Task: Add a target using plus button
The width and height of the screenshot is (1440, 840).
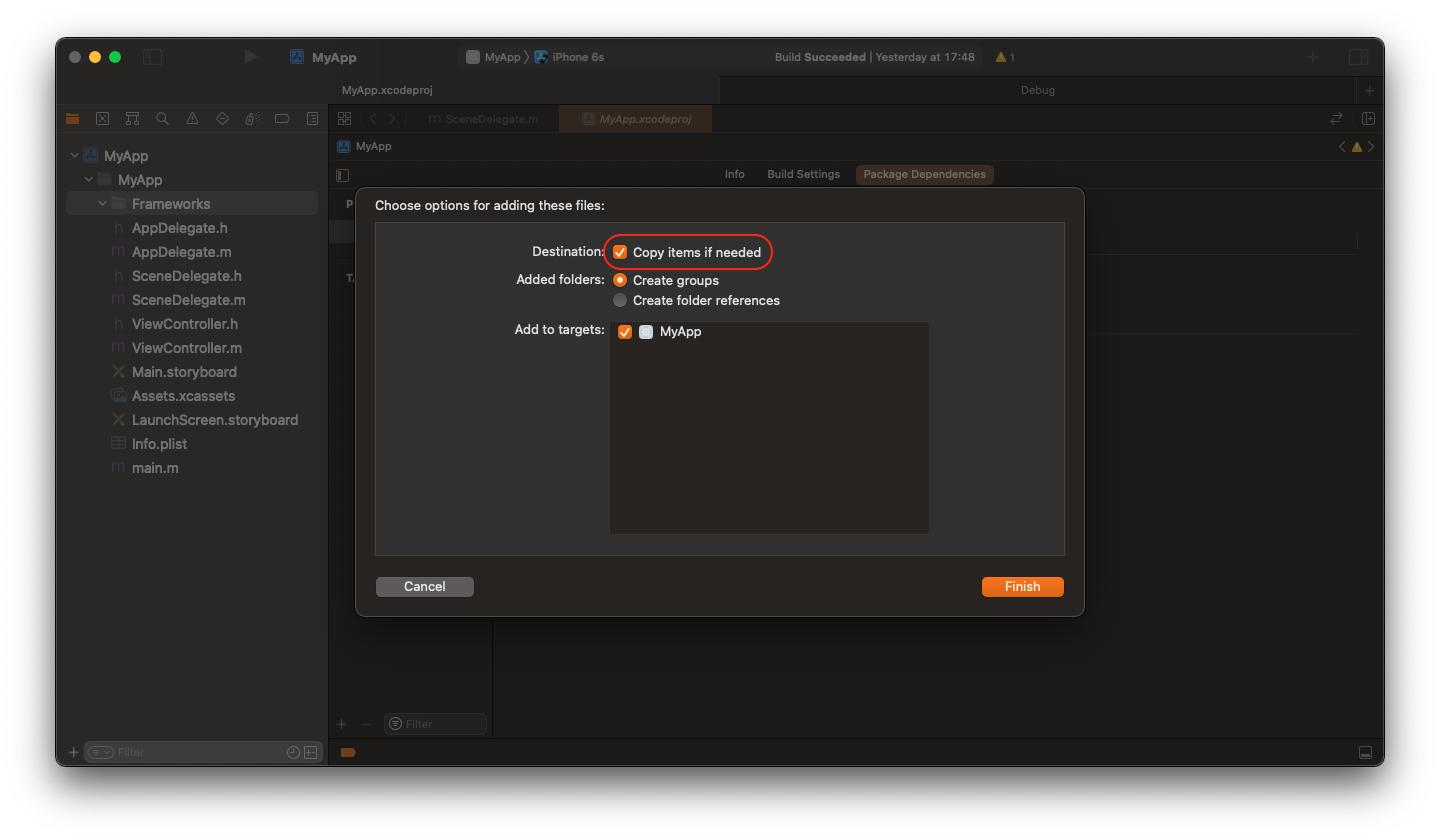Action: (x=341, y=724)
